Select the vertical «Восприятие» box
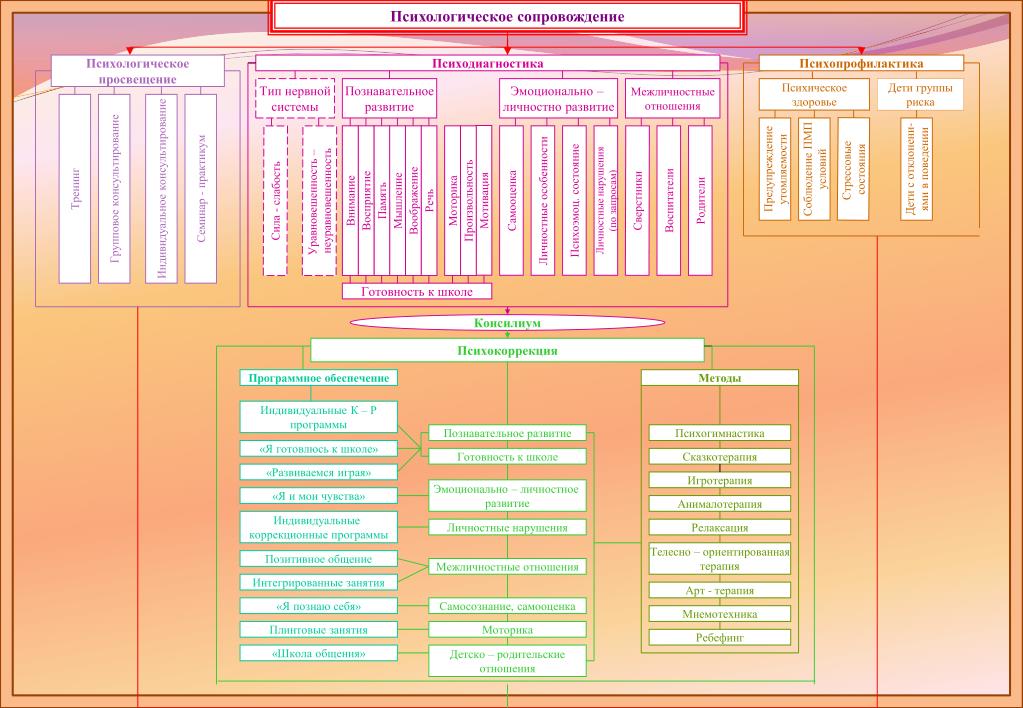The image size is (1023, 708). [x=366, y=200]
